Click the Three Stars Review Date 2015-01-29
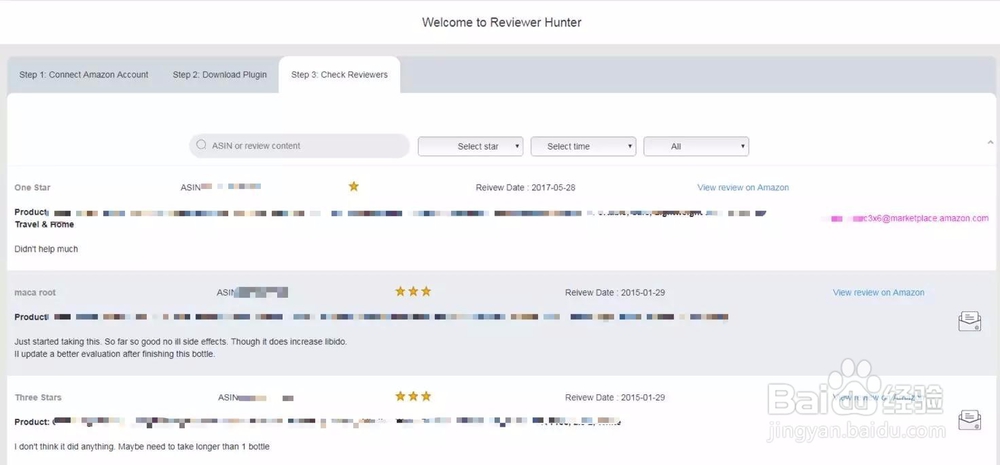The image size is (1000, 465). pos(615,397)
